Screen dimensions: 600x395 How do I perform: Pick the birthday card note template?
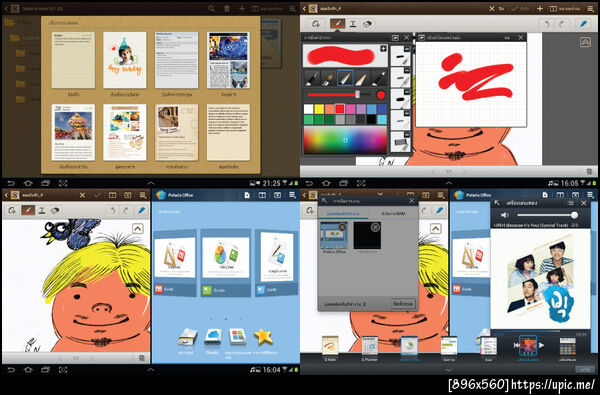(125, 60)
